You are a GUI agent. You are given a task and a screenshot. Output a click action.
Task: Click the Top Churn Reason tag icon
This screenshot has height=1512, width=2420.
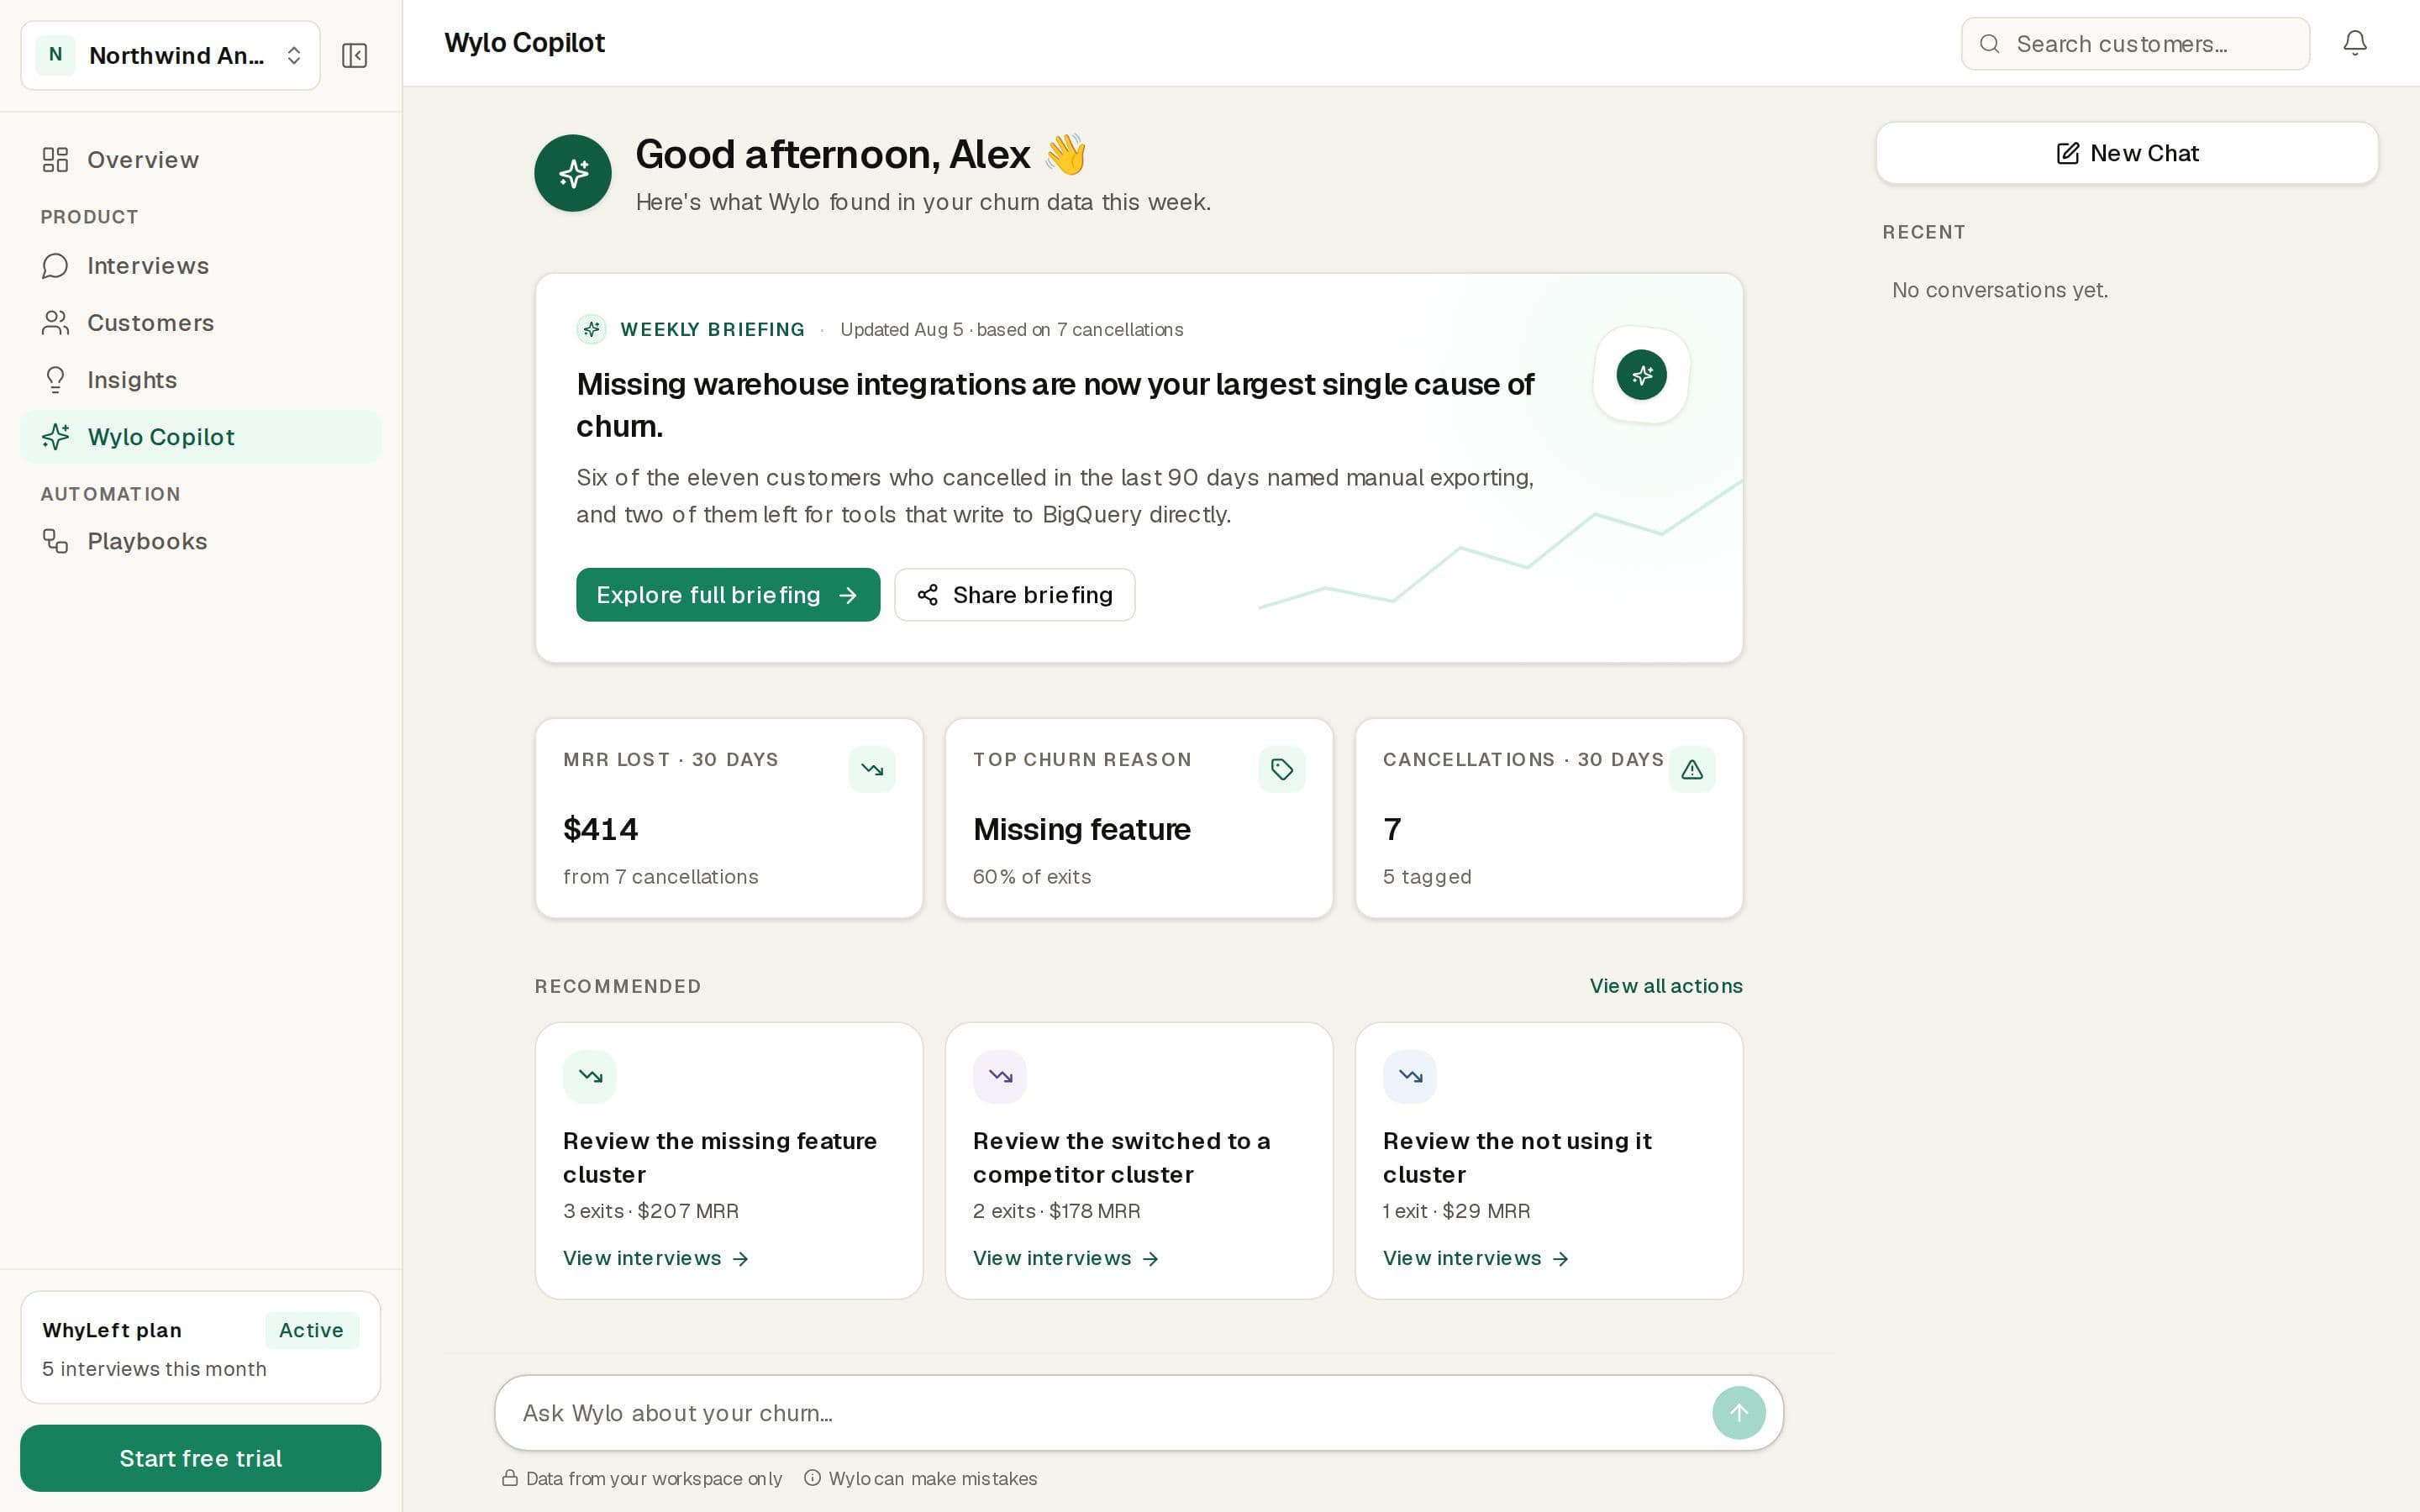(1282, 769)
